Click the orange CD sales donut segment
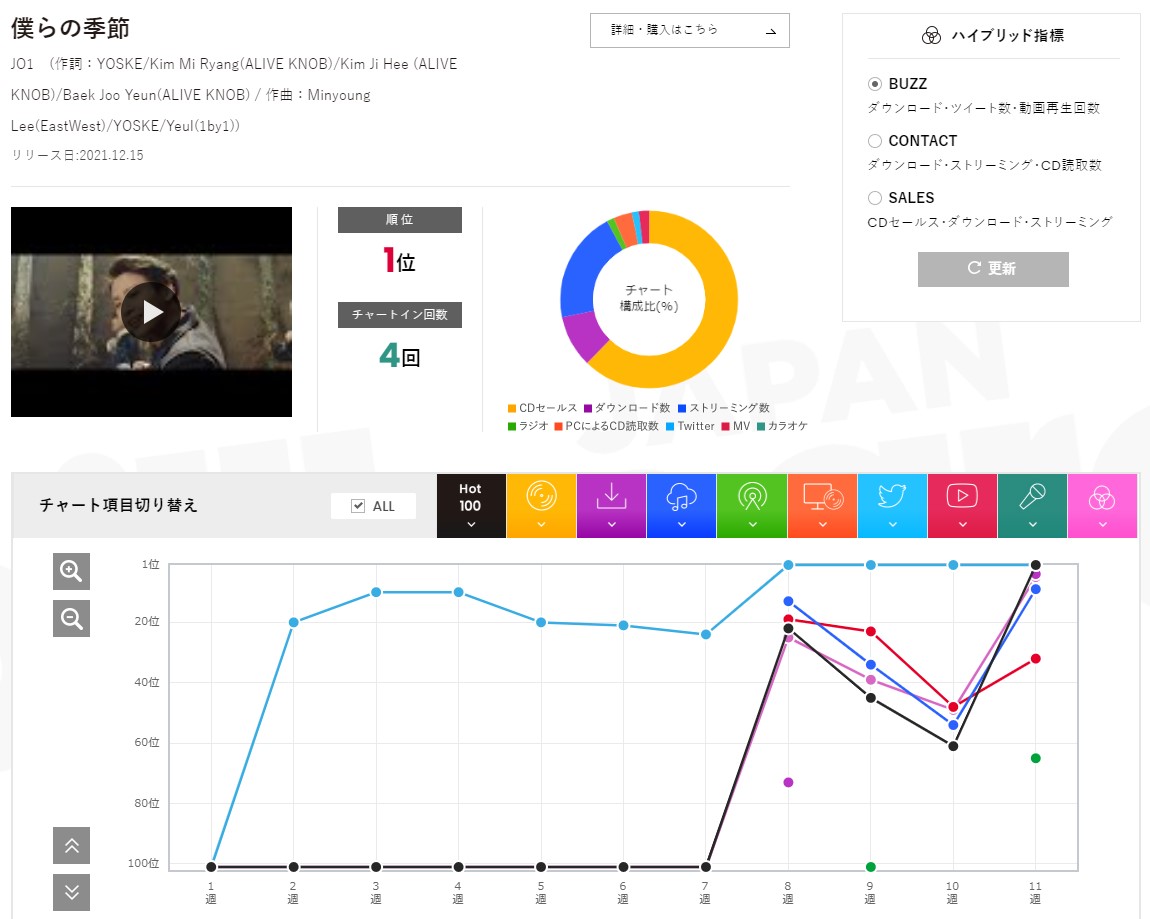The height and width of the screenshot is (919, 1150). tap(715, 323)
